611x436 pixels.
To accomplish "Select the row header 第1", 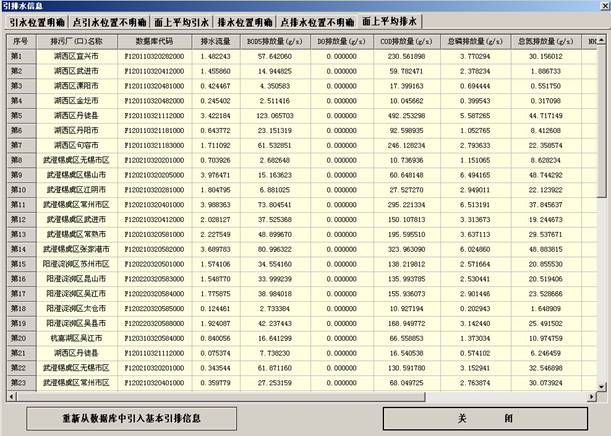I will (20, 56).
